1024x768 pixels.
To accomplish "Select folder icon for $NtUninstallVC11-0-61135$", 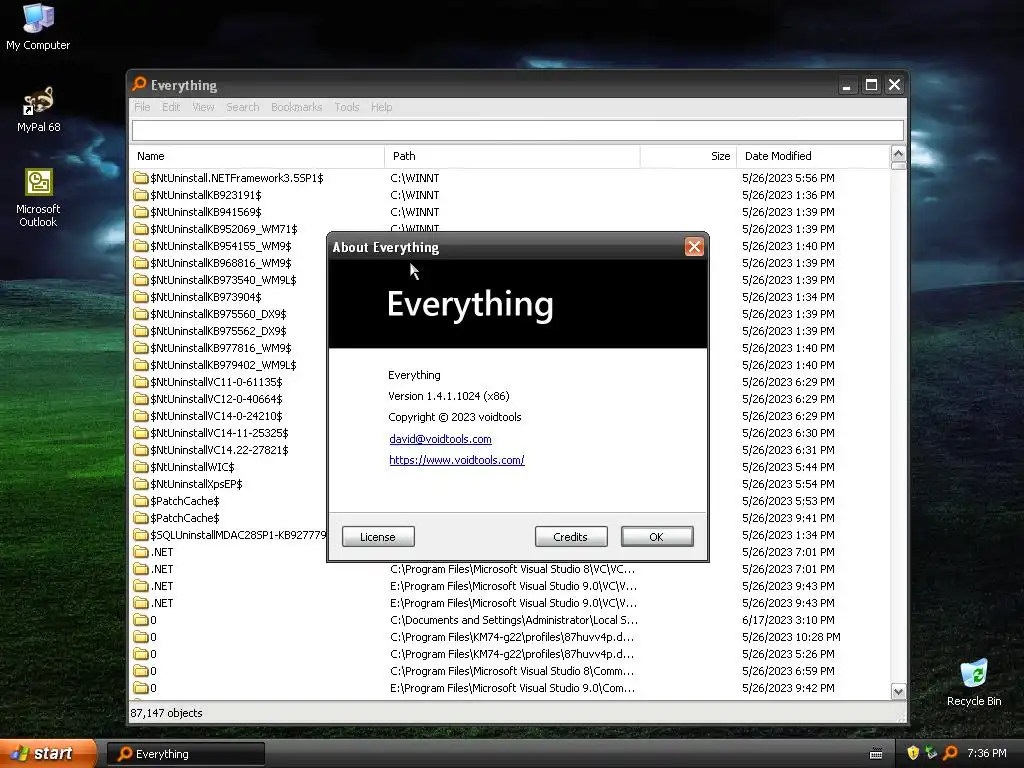I will click(140, 381).
